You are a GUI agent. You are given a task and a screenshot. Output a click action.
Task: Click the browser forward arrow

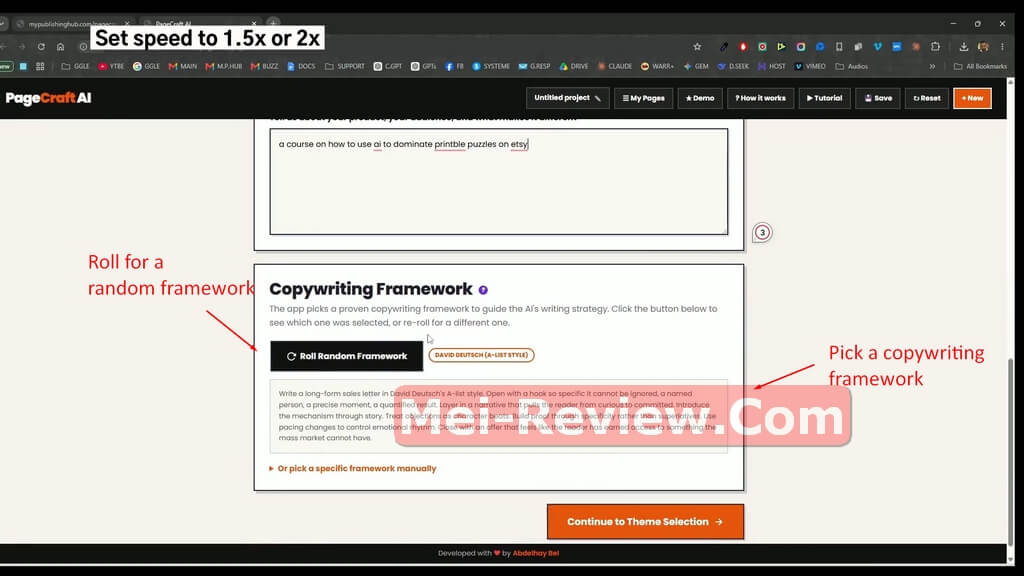point(22,46)
